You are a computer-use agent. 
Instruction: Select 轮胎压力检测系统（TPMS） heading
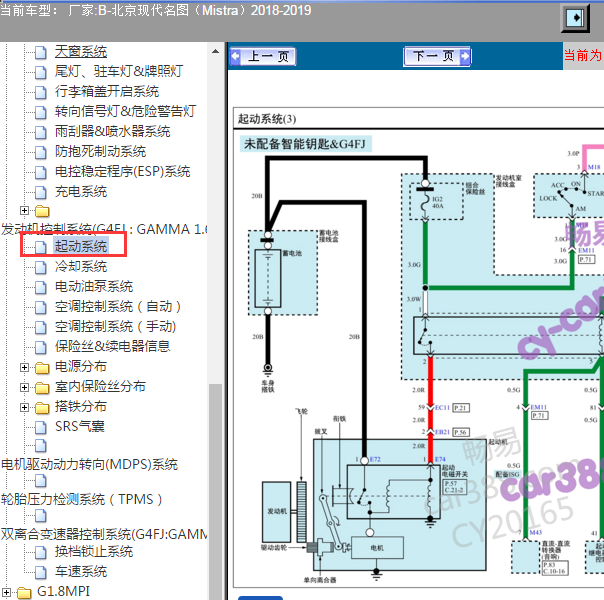(82, 499)
